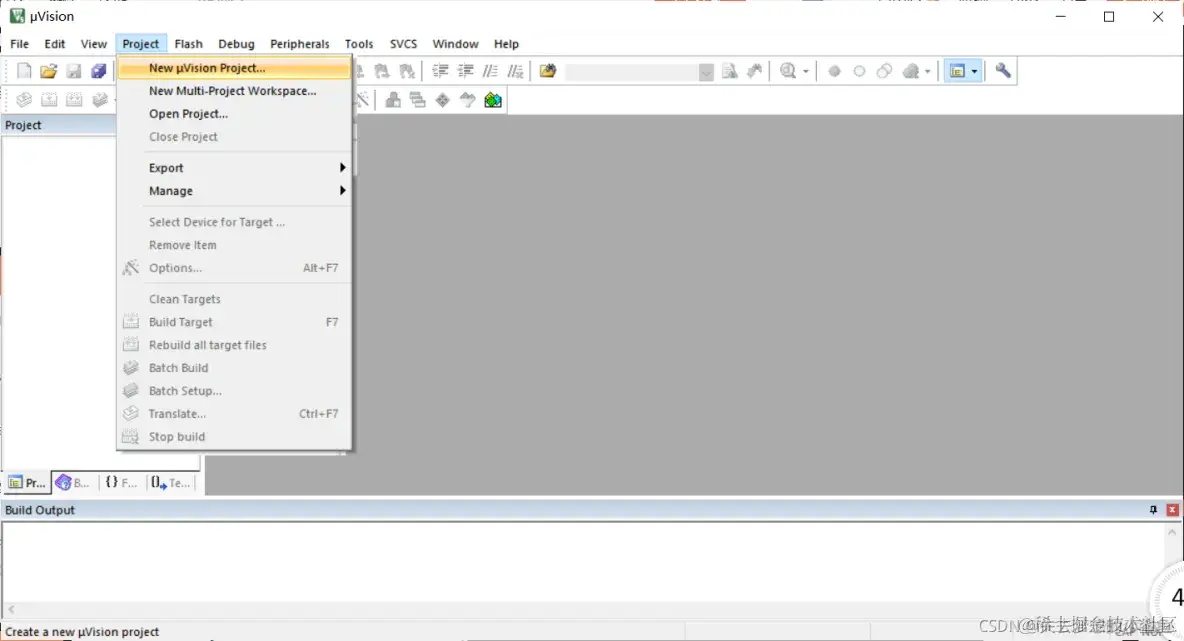Screen dimensions: 1184x641
Task: Click the Translate file icon in build toolbar
Action: coord(24,100)
